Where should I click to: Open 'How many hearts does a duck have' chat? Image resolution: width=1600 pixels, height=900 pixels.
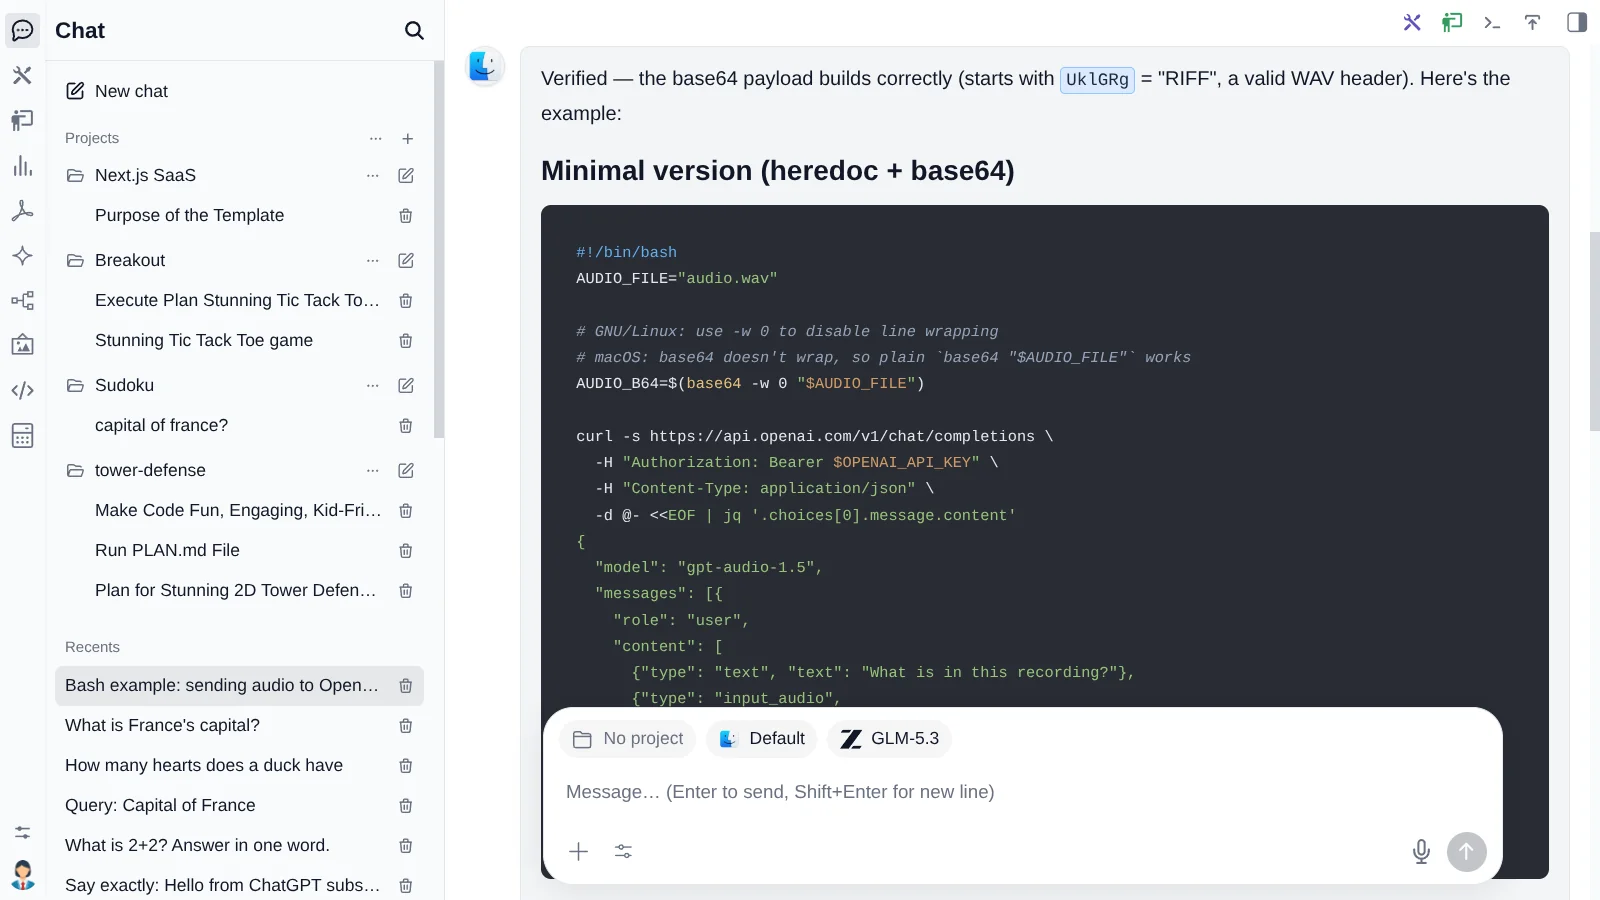tap(204, 766)
